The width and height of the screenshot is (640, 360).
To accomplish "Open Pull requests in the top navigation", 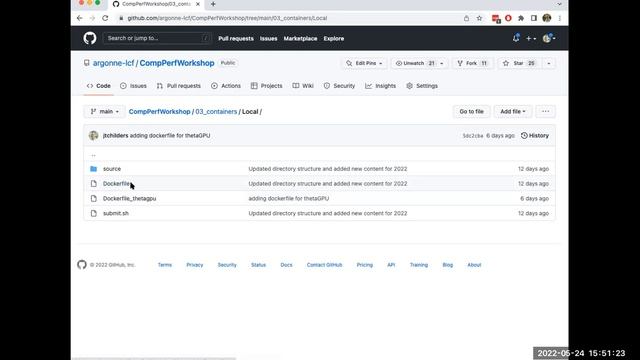I will click(236, 38).
